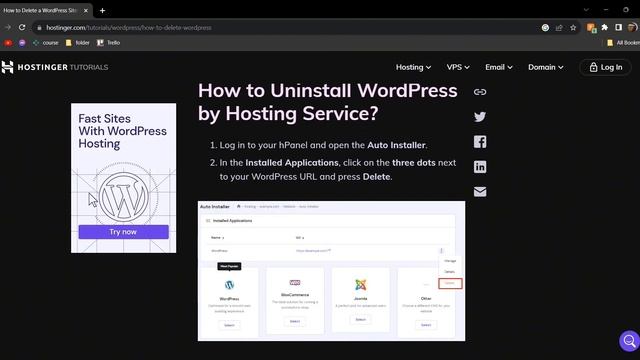This screenshot has height=360, width=640.
Task: Click the Log In button
Action: coord(606,67)
